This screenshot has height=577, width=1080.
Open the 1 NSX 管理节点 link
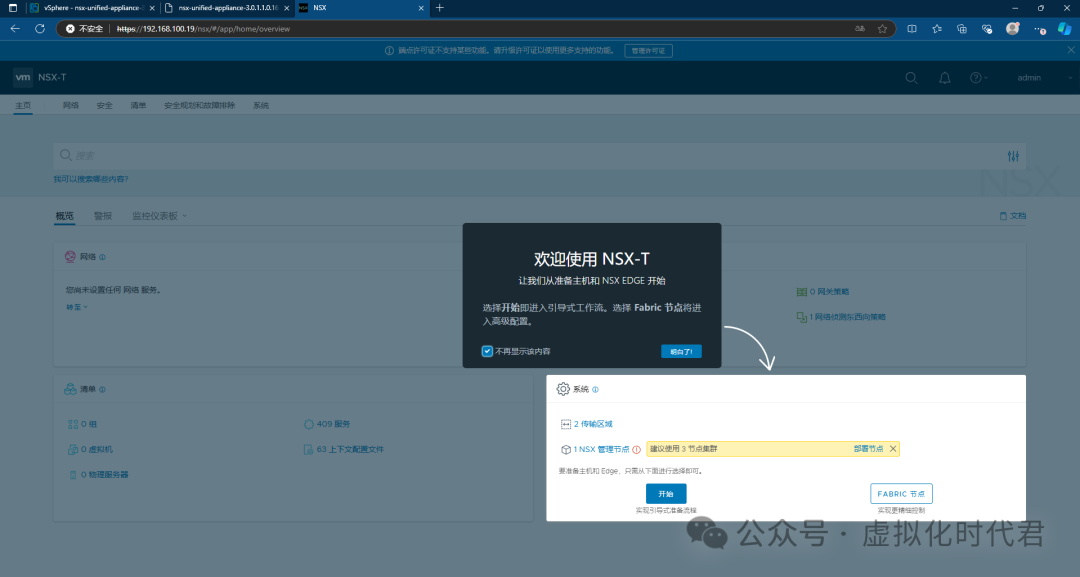tap(601, 450)
